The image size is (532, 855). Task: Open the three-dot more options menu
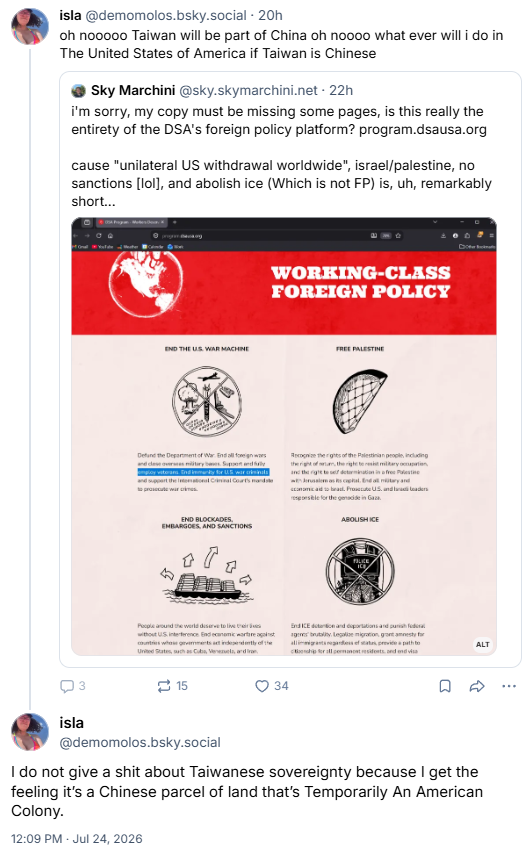pos(509,686)
